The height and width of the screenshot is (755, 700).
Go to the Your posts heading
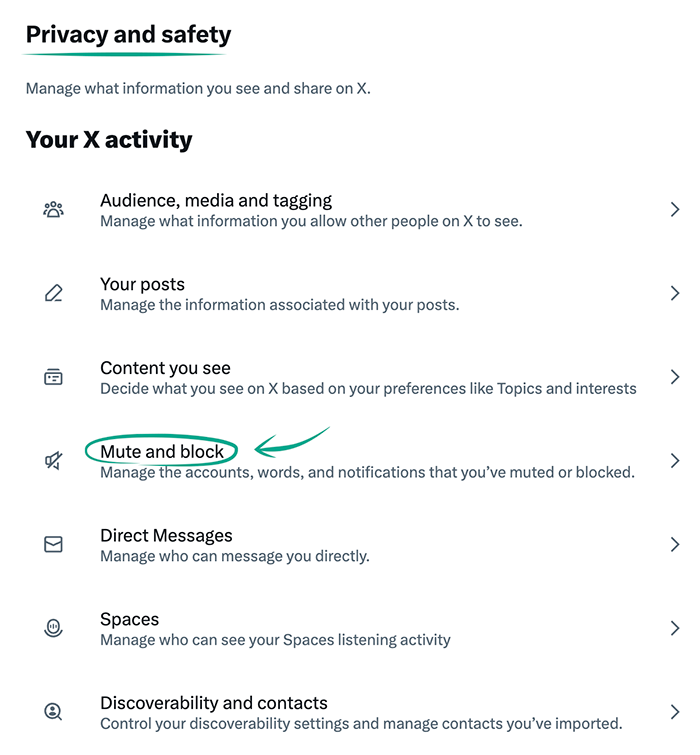142,284
